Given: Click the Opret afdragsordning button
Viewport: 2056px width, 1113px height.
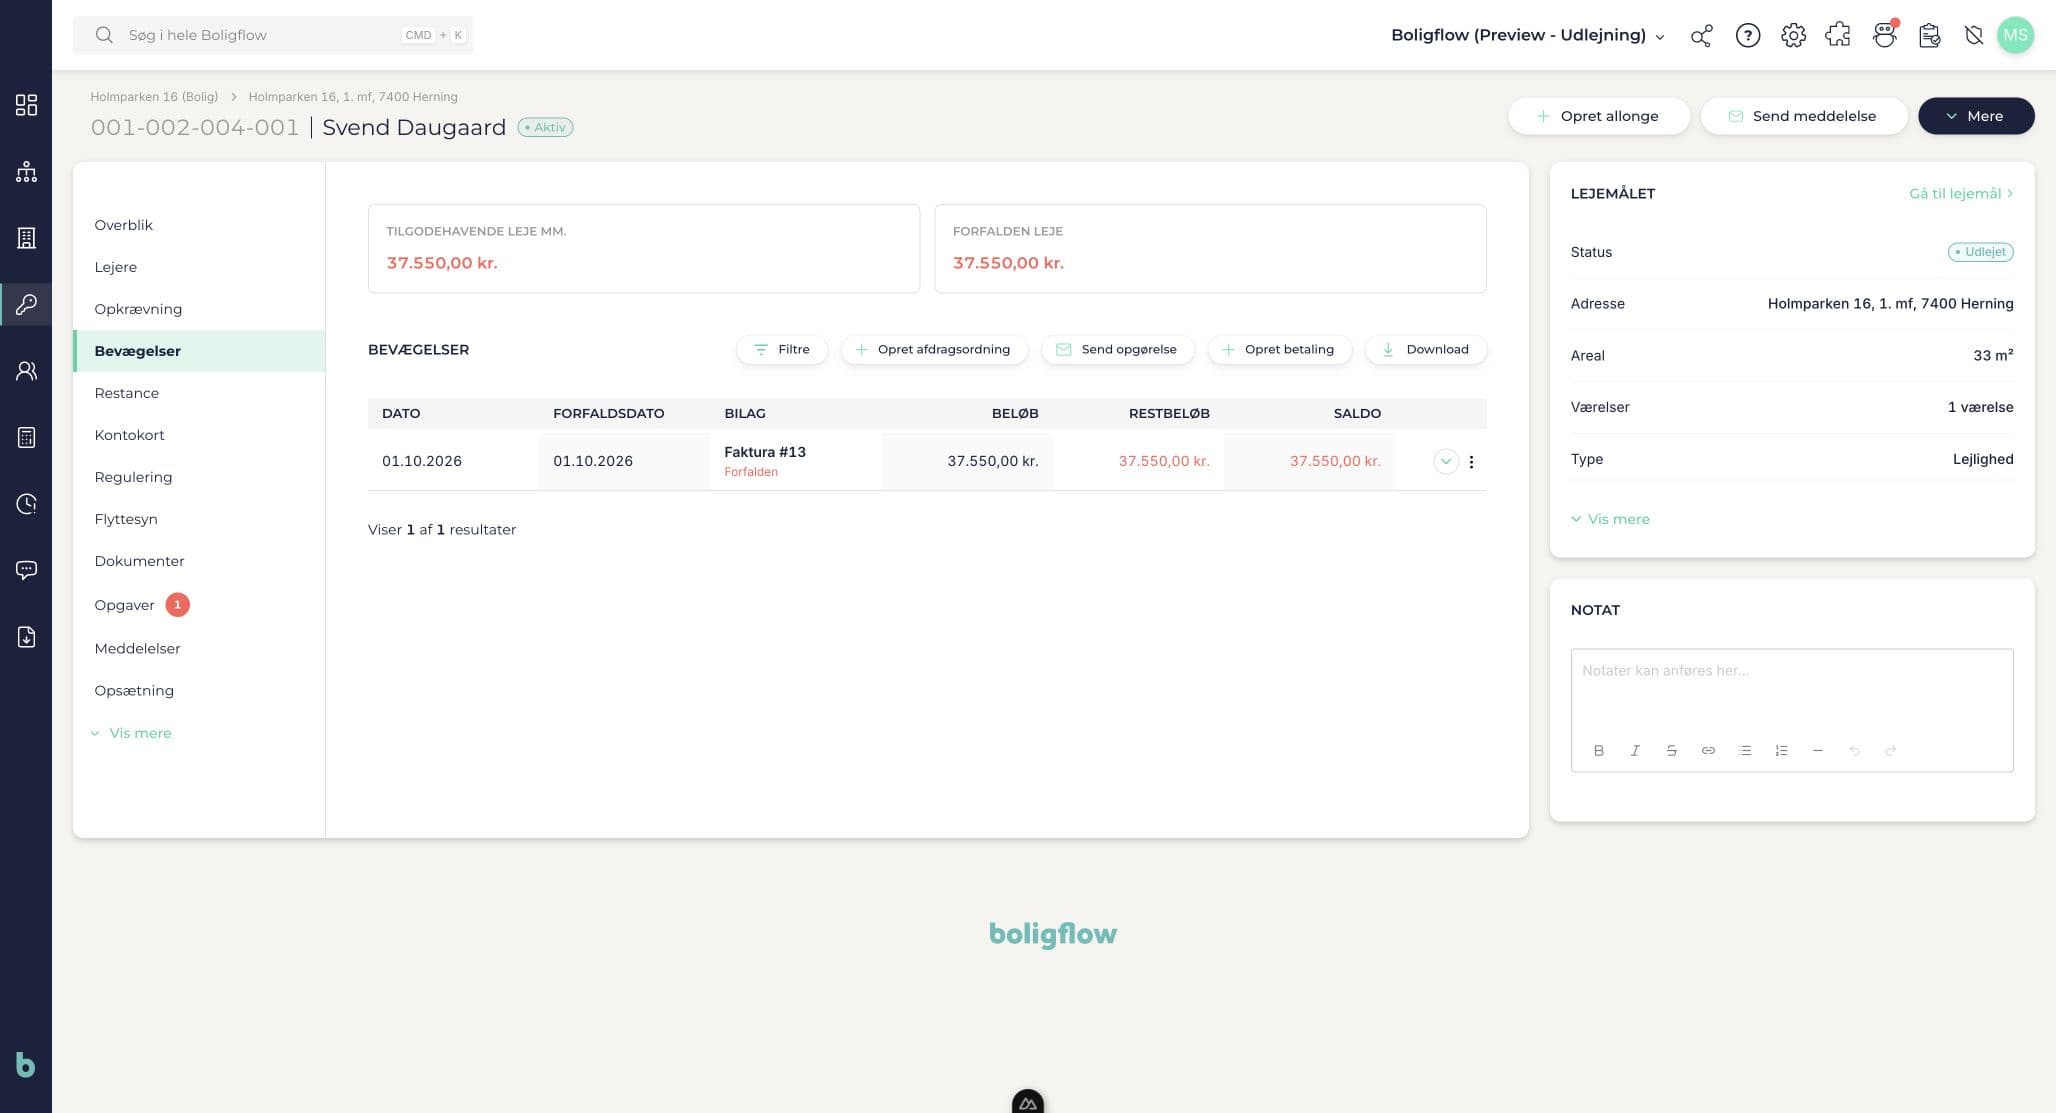Looking at the screenshot, I should (934, 350).
